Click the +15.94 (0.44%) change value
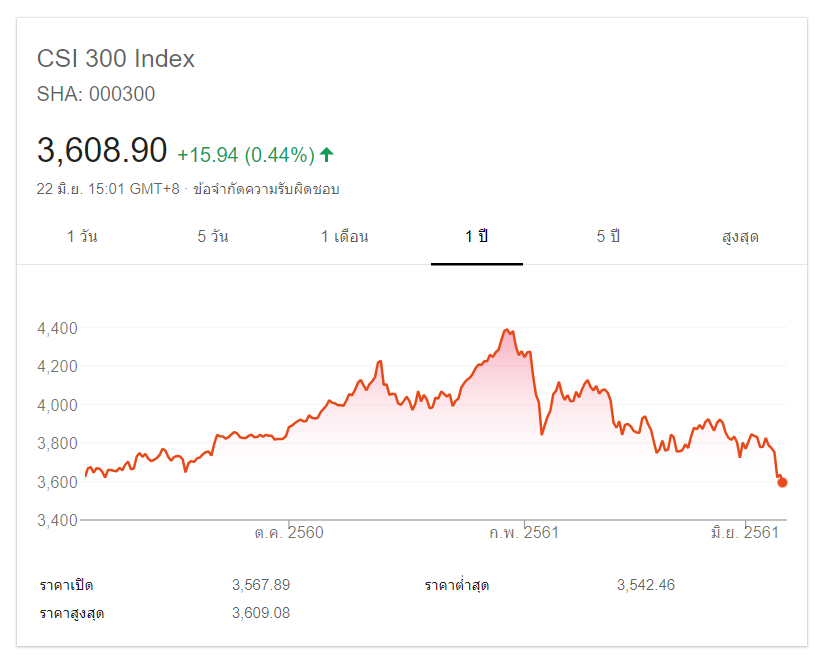 [x=246, y=155]
